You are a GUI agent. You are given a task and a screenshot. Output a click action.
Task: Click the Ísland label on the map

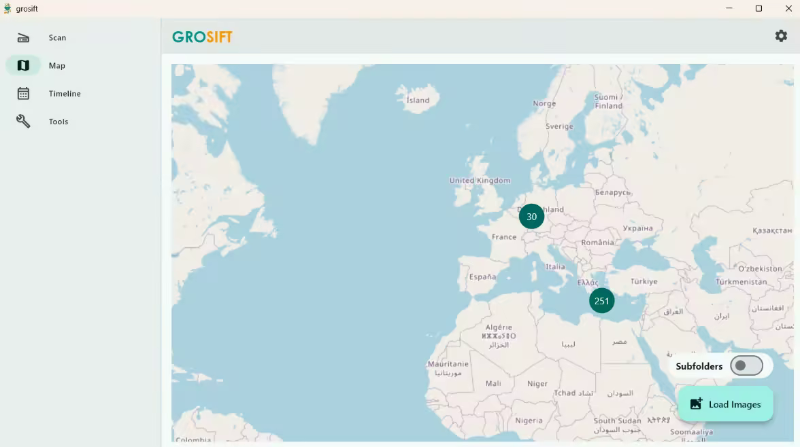418,100
